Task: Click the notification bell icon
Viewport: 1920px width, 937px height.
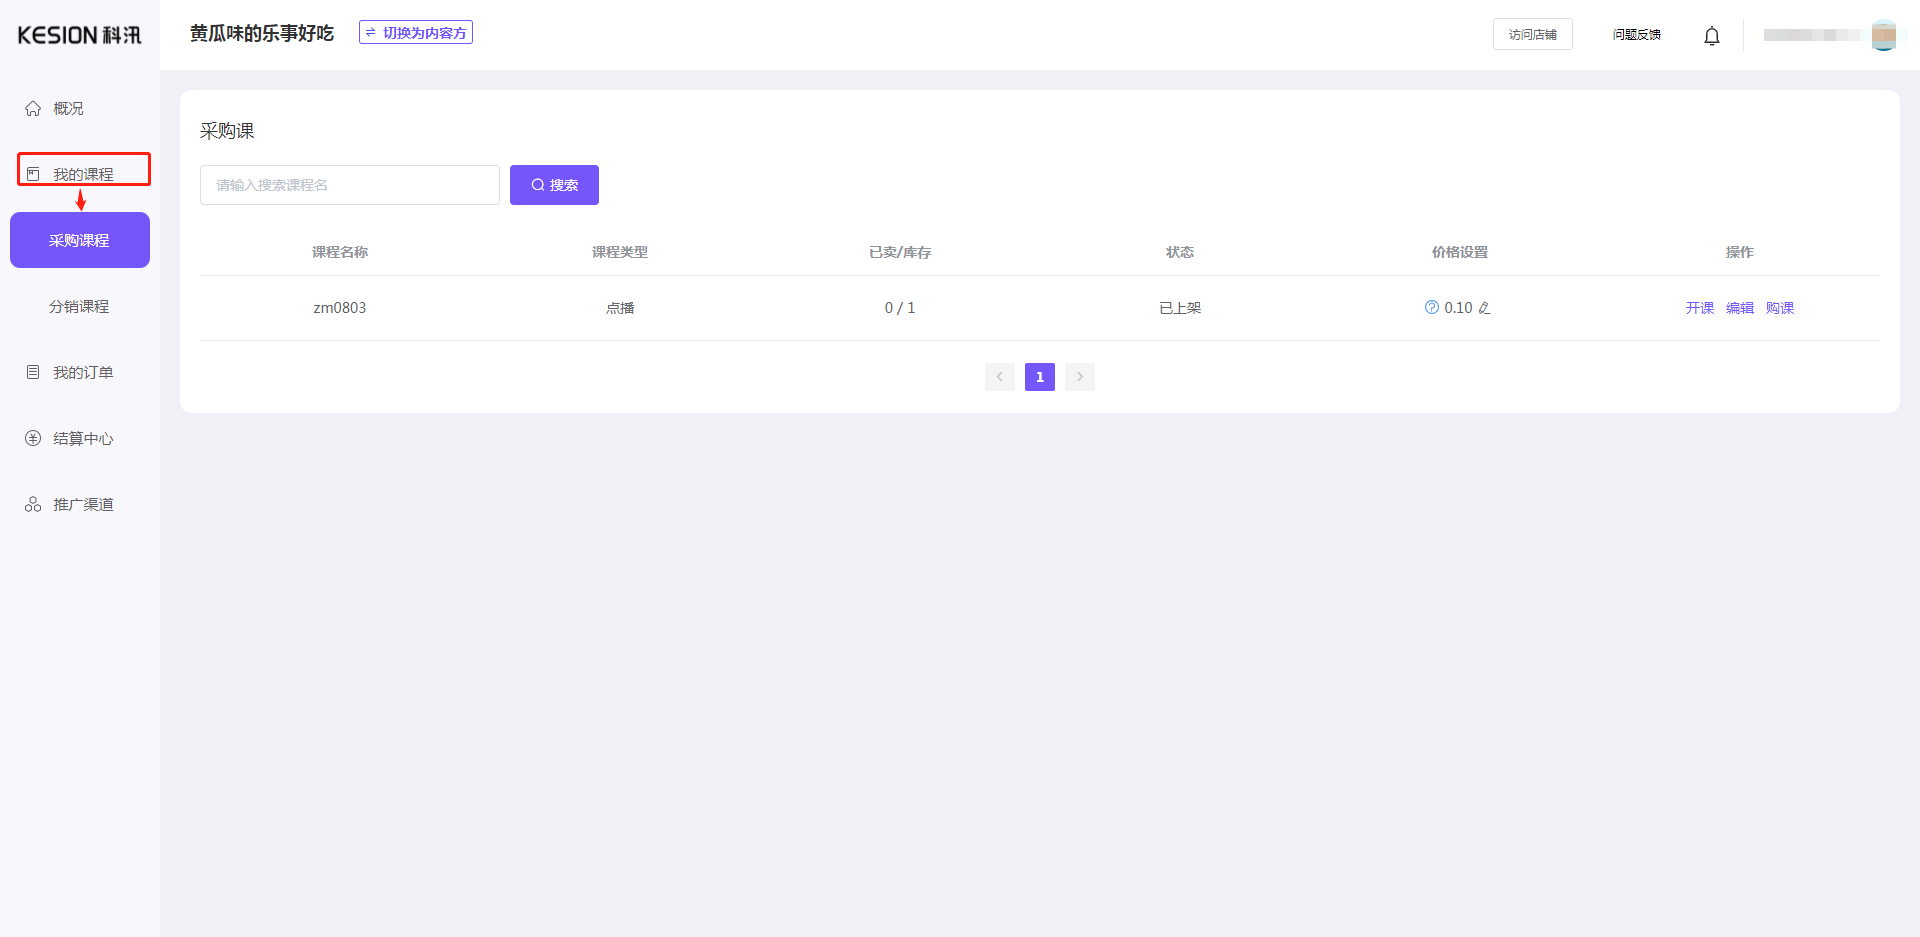Action: click(x=1711, y=36)
